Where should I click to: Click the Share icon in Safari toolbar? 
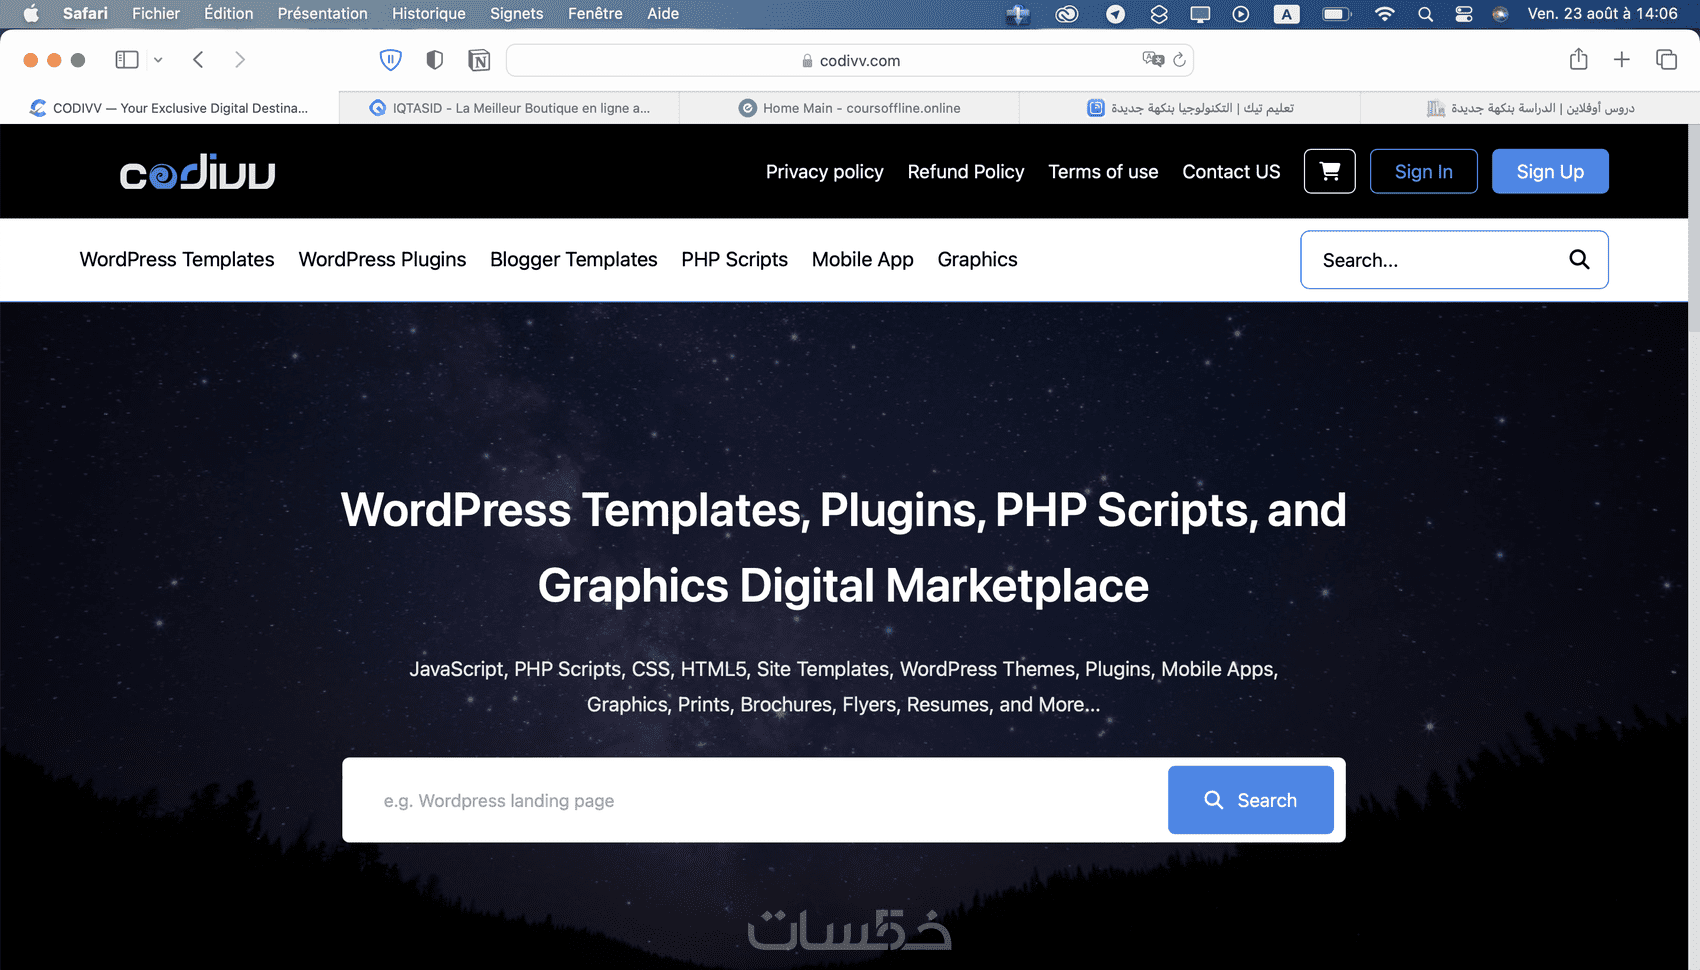point(1579,59)
